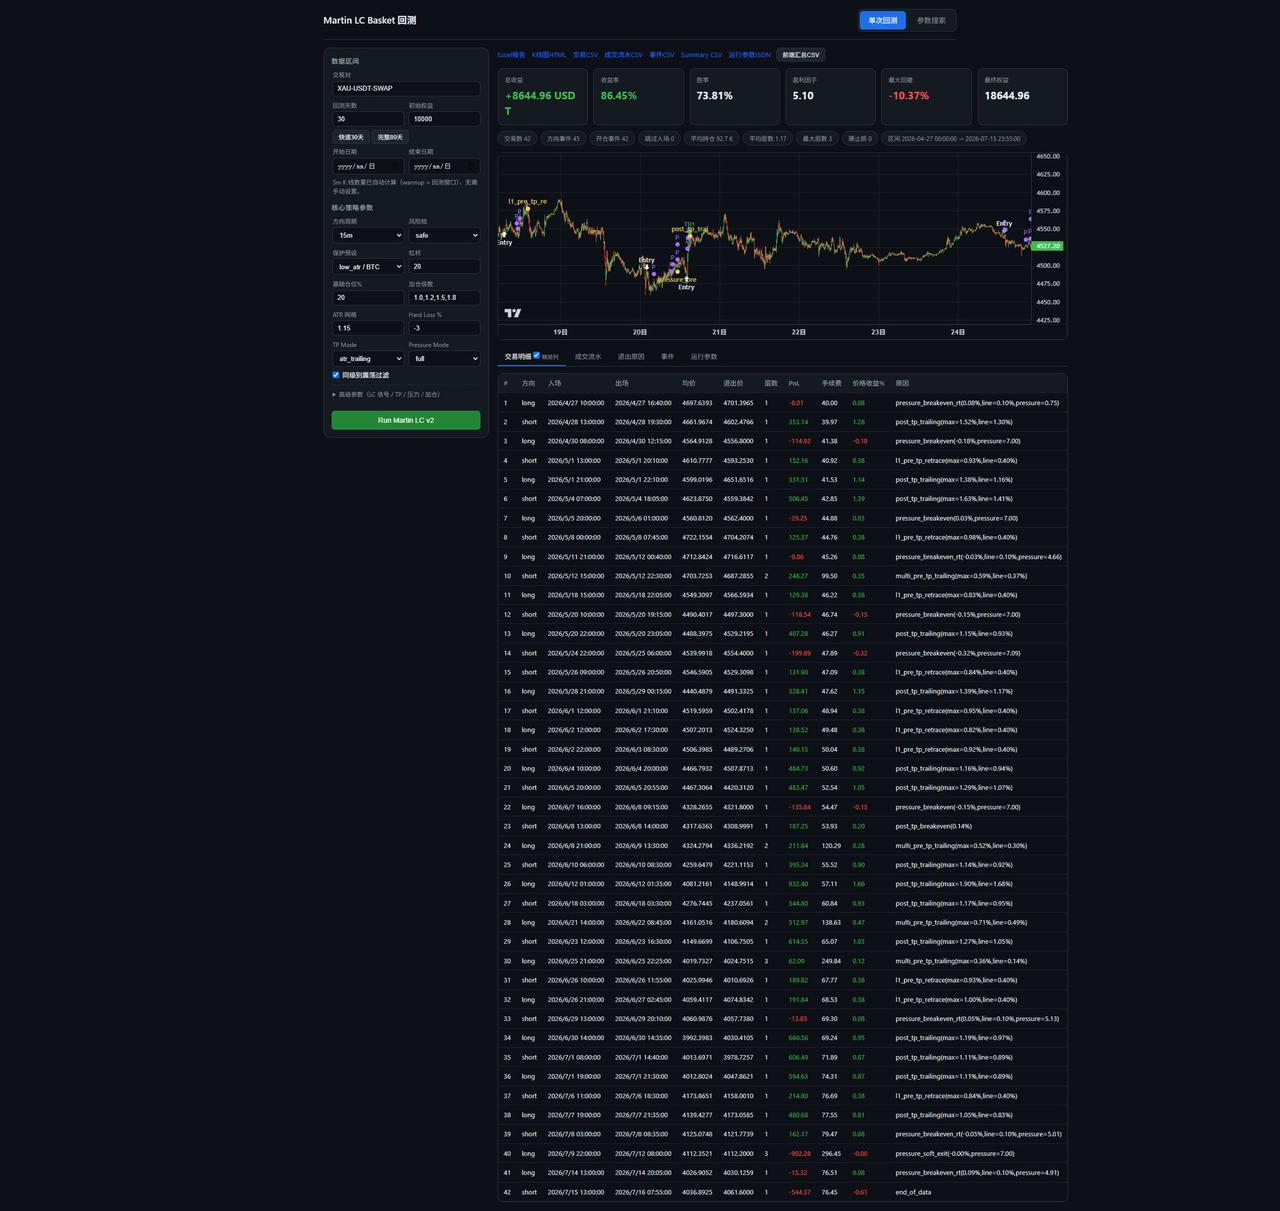Click the green 4527.20 price label
1280x1211 pixels.
1048,246
